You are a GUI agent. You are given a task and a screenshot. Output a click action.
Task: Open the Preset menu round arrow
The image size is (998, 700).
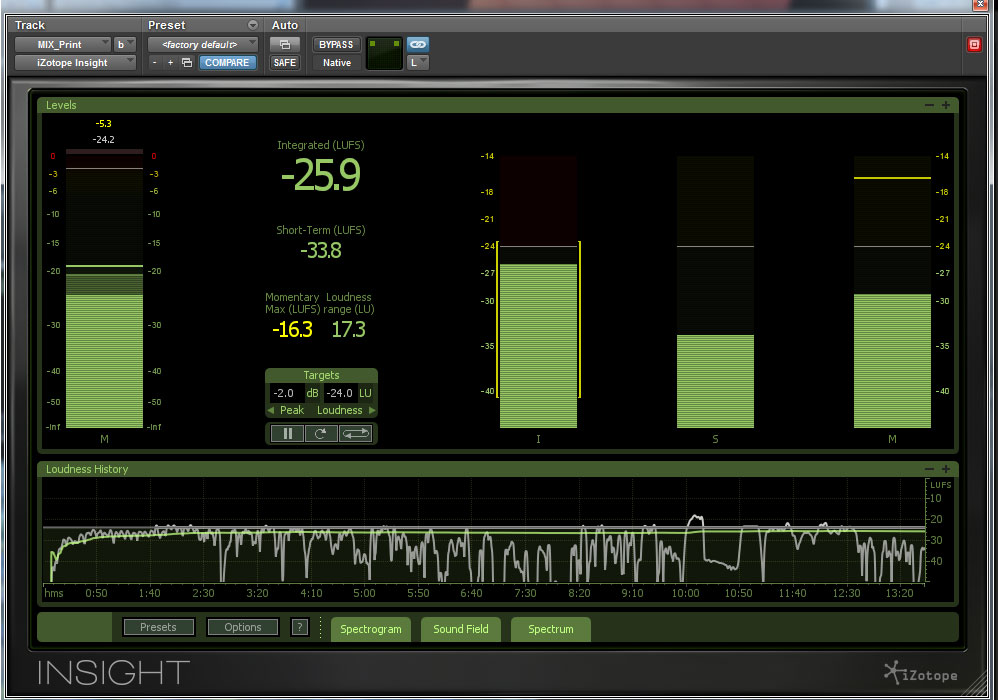253,25
